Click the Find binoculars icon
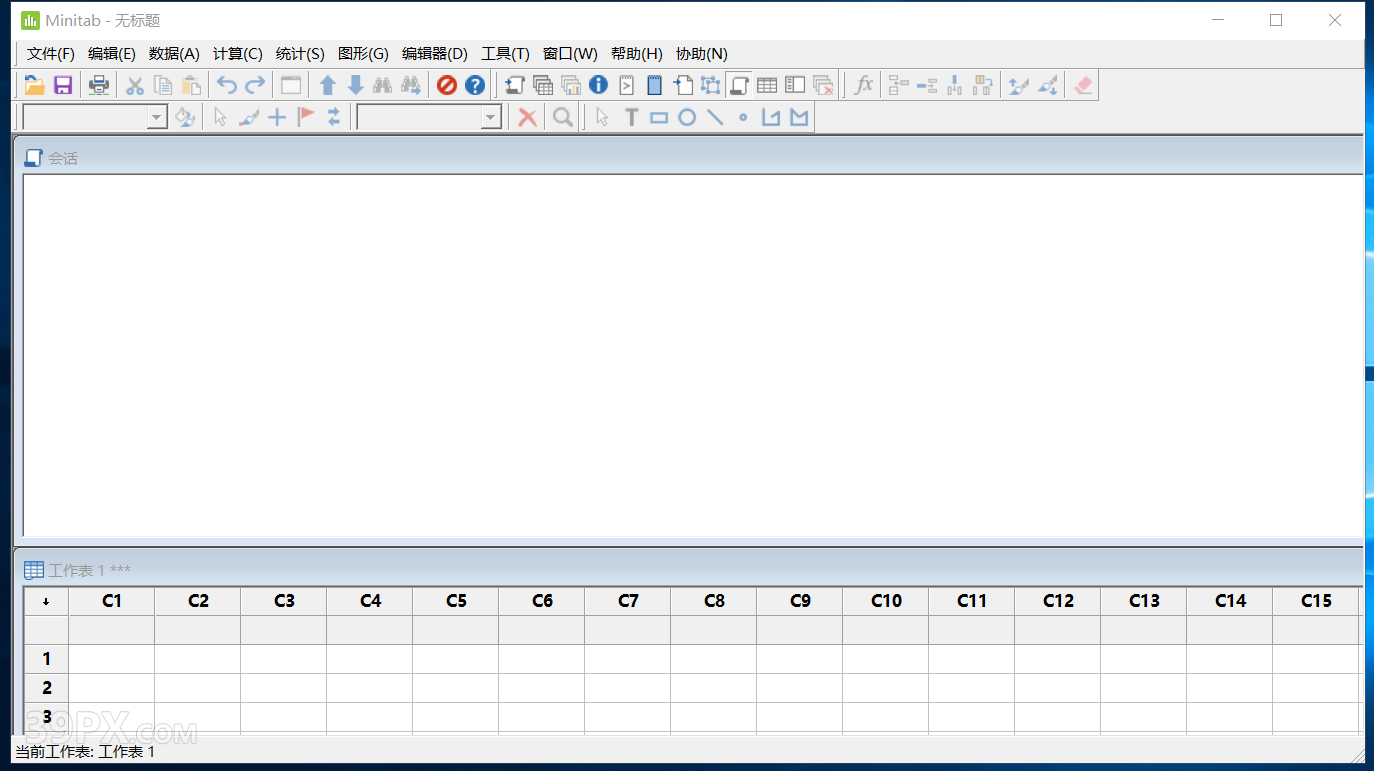The width and height of the screenshot is (1374, 771). pos(382,86)
